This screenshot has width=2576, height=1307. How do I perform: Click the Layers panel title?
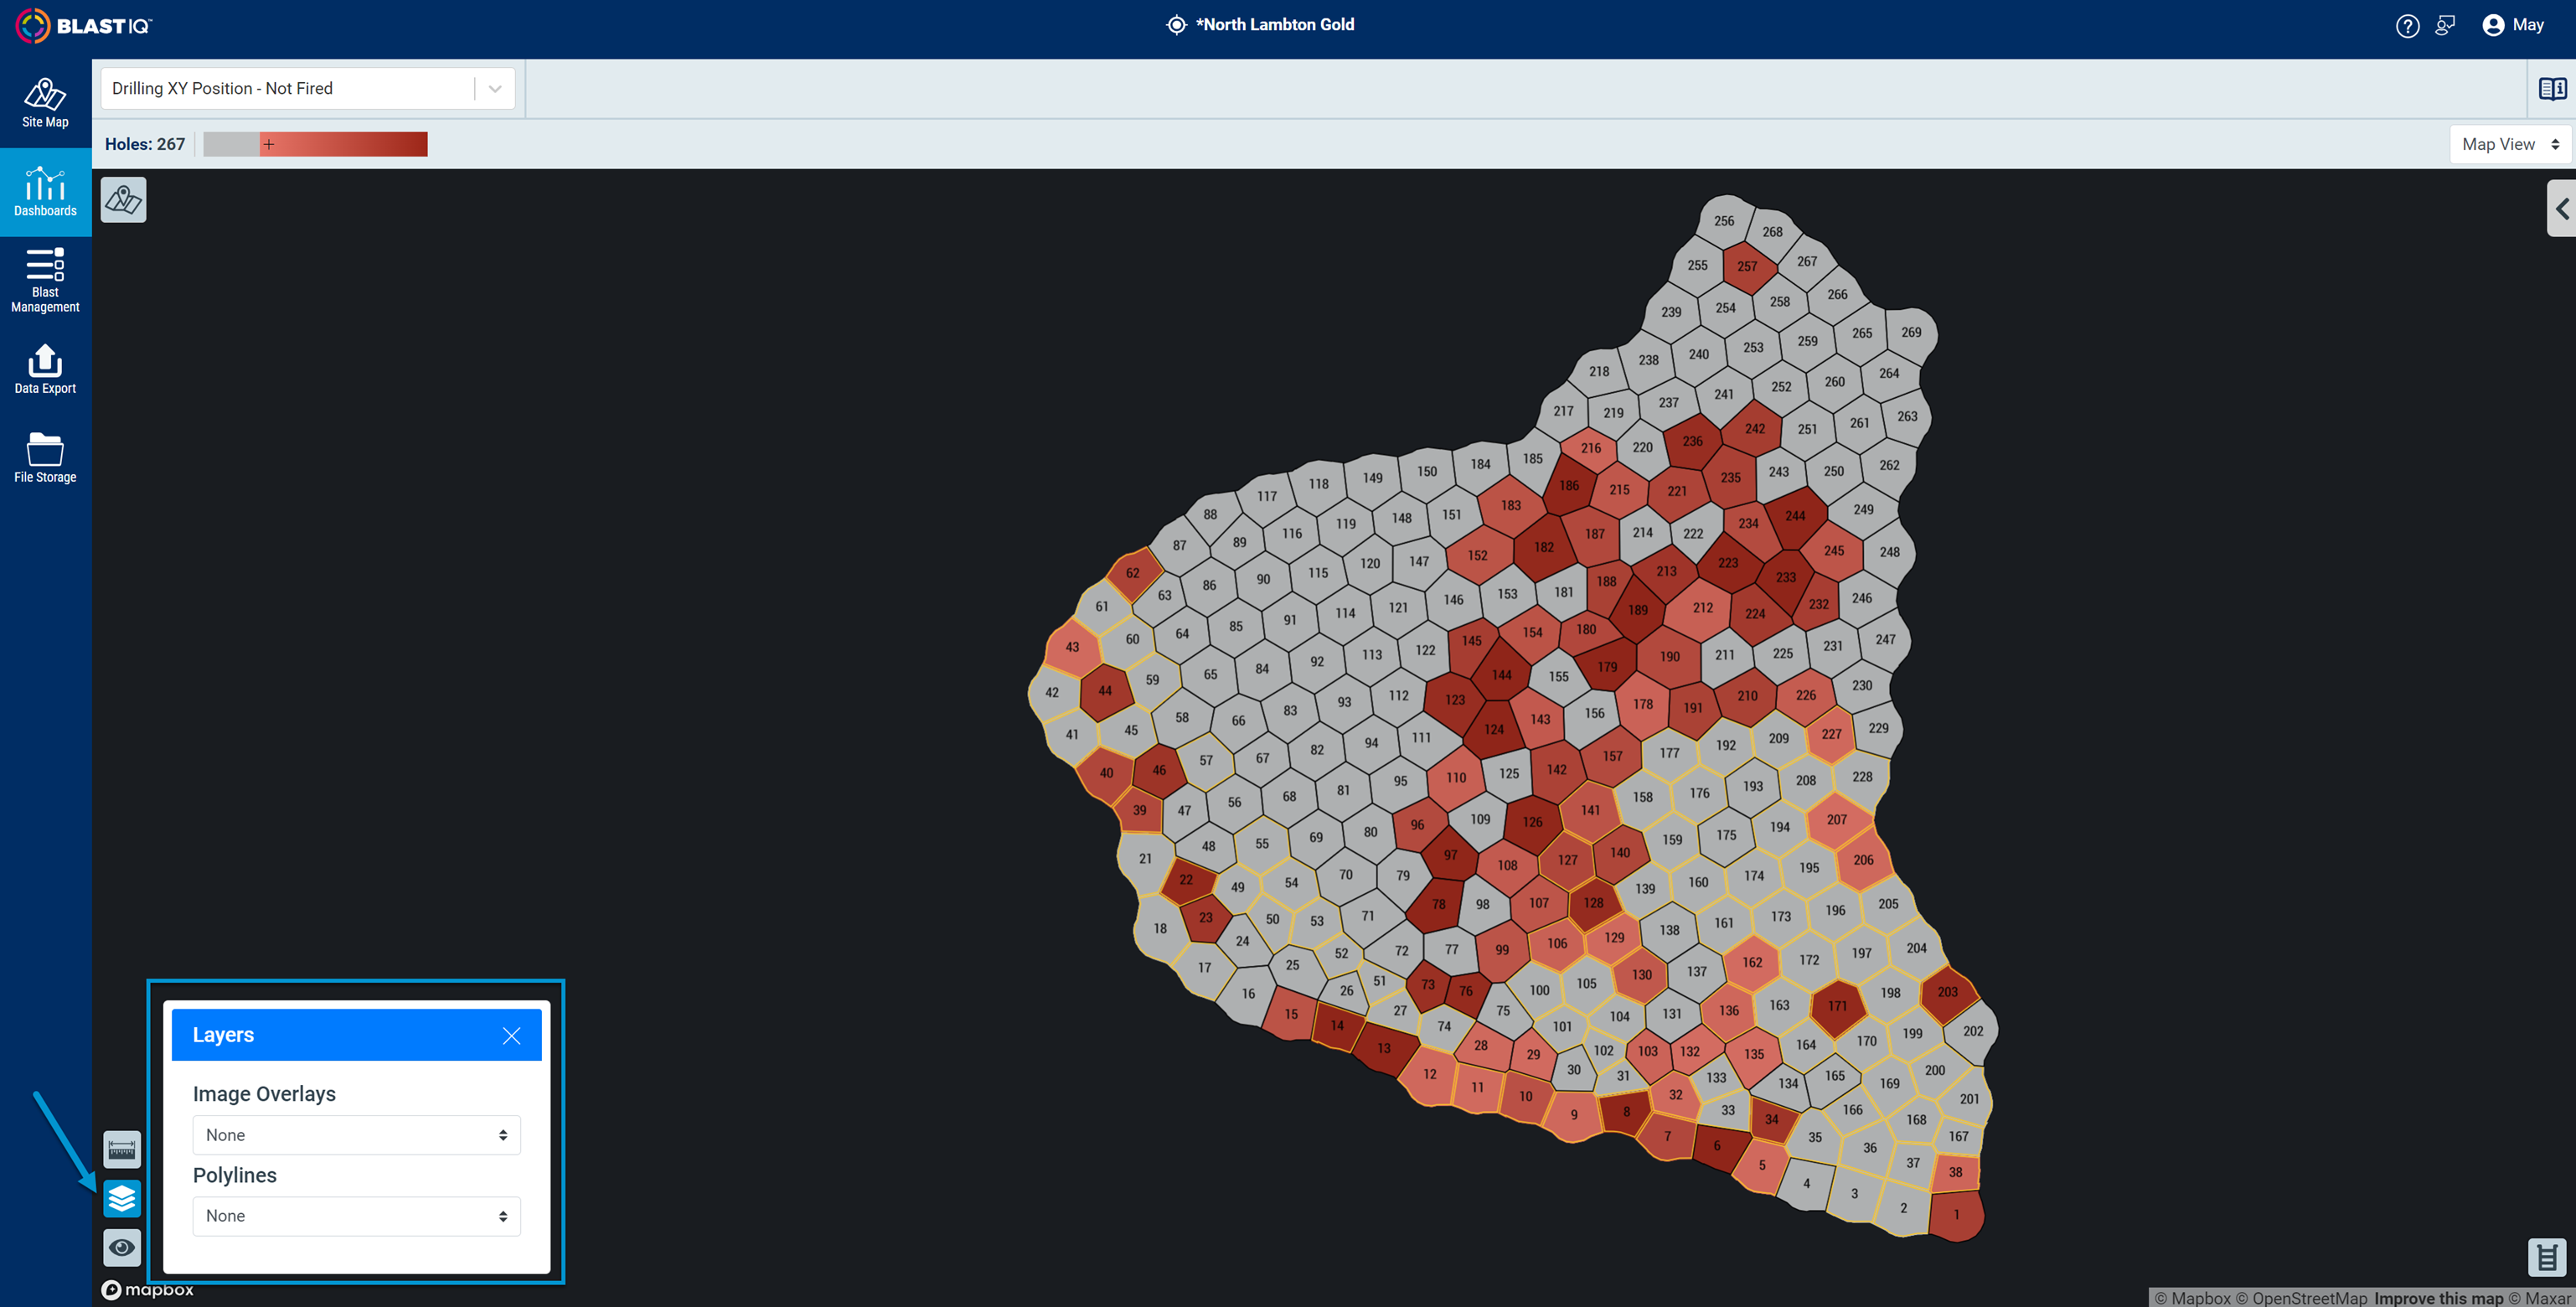pyautogui.click(x=223, y=1035)
